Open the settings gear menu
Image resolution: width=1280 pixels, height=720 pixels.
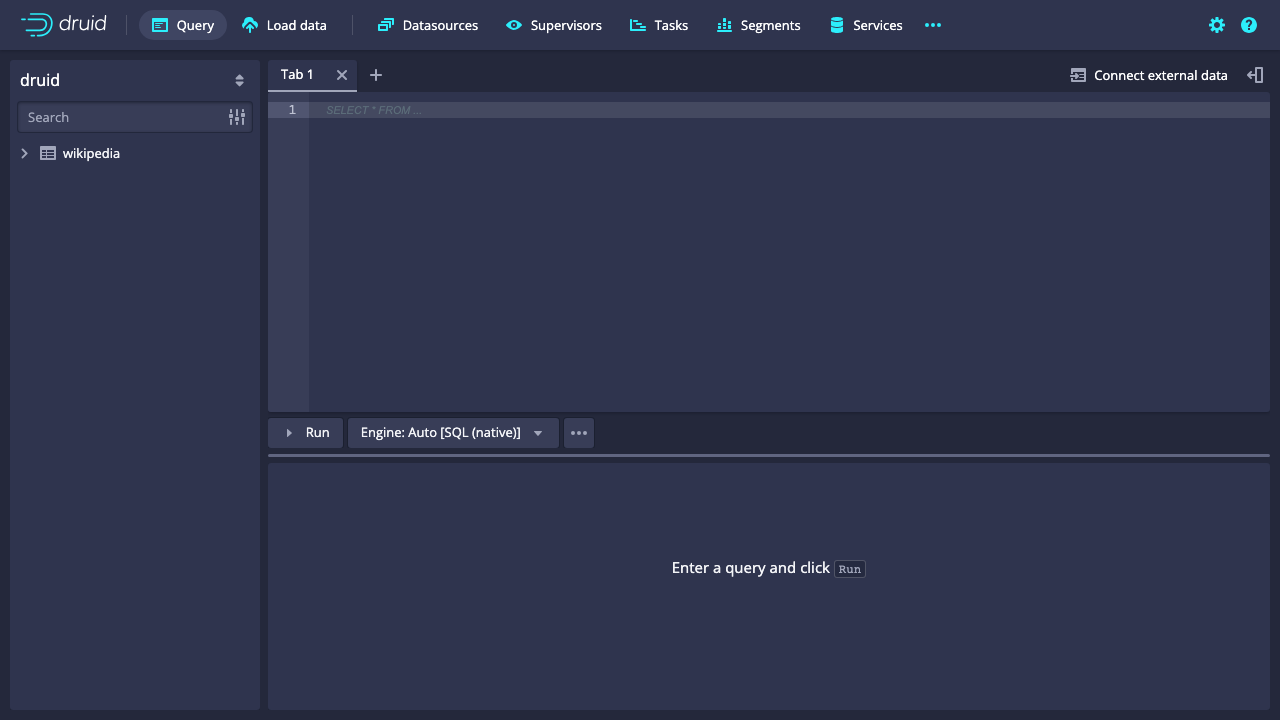tap(1217, 25)
